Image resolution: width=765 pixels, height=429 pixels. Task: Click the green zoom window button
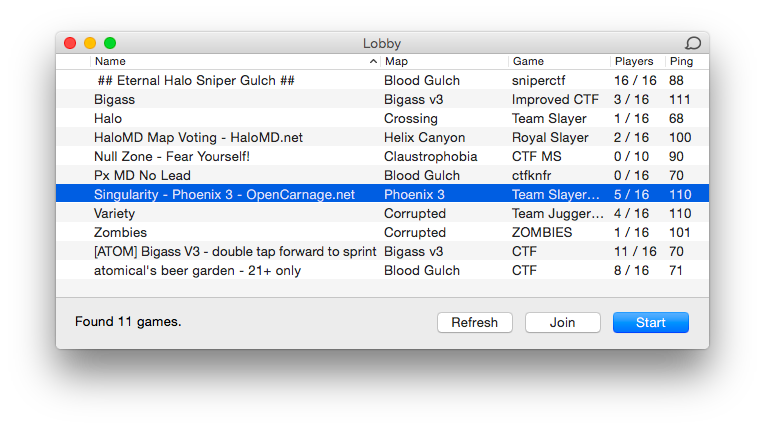(110, 43)
